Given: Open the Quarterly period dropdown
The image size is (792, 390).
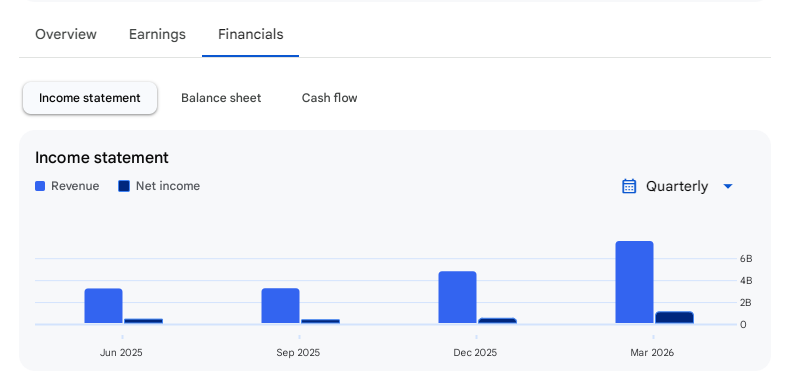Looking at the screenshot, I should pyautogui.click(x=677, y=186).
